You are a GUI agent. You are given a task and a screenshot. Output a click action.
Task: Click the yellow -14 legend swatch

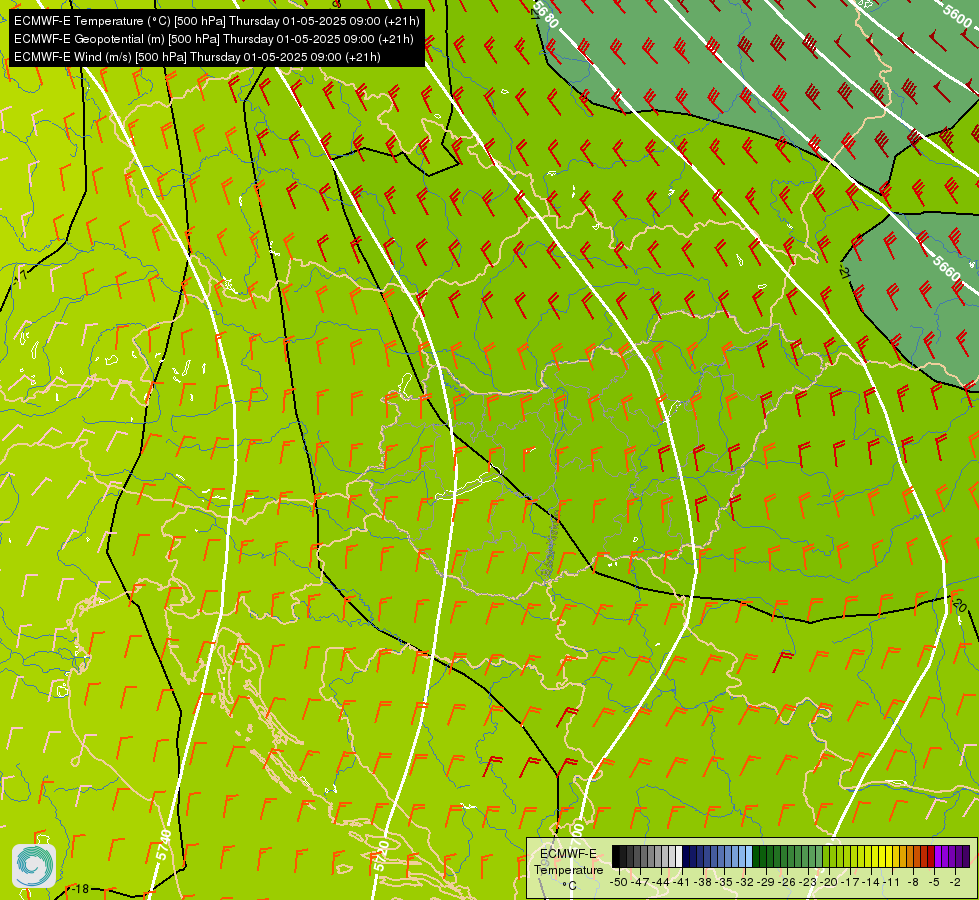(x=868, y=856)
